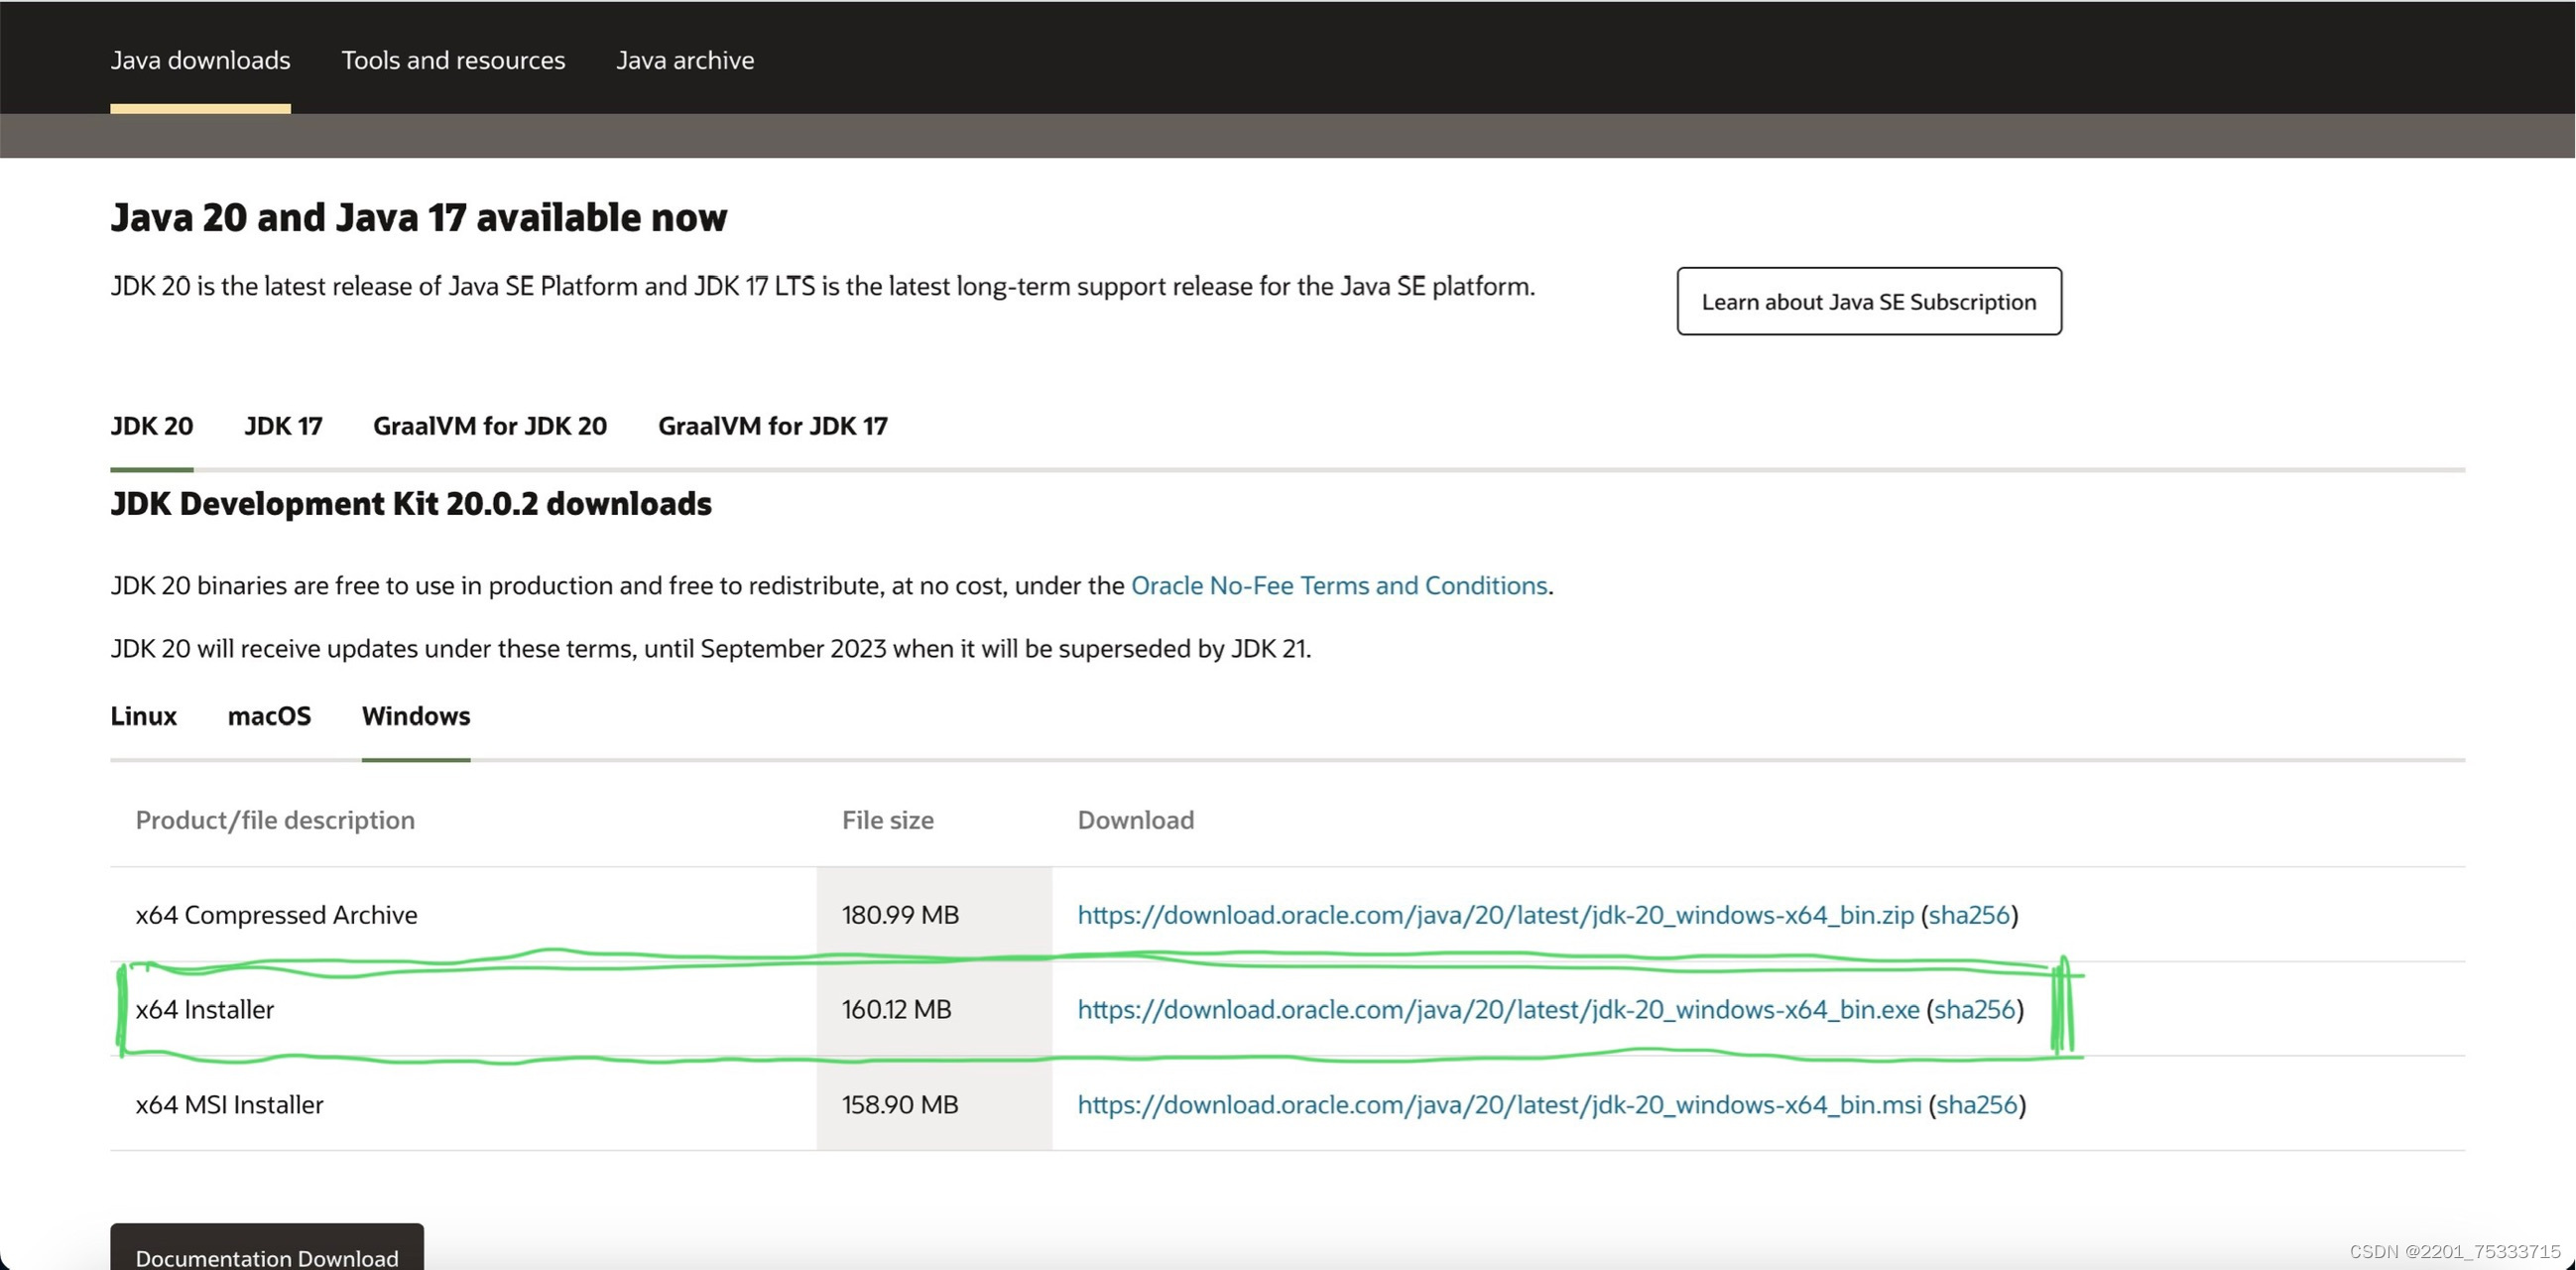
Task: Switch to GraalVM for JDK 20 tab
Action: 490,426
